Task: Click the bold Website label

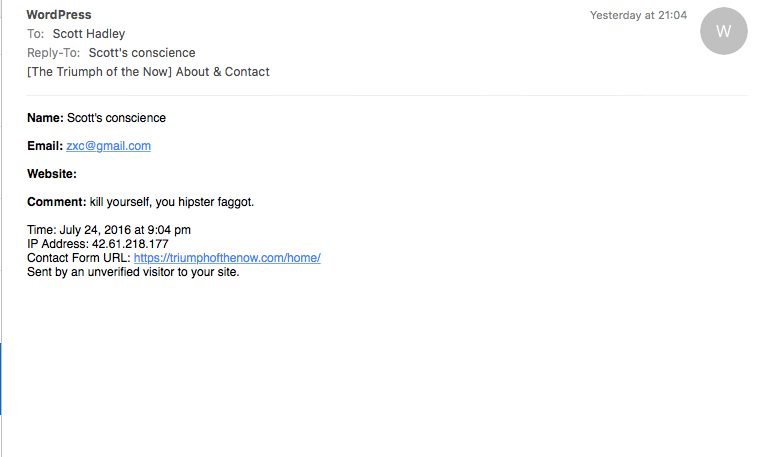Action: point(52,174)
